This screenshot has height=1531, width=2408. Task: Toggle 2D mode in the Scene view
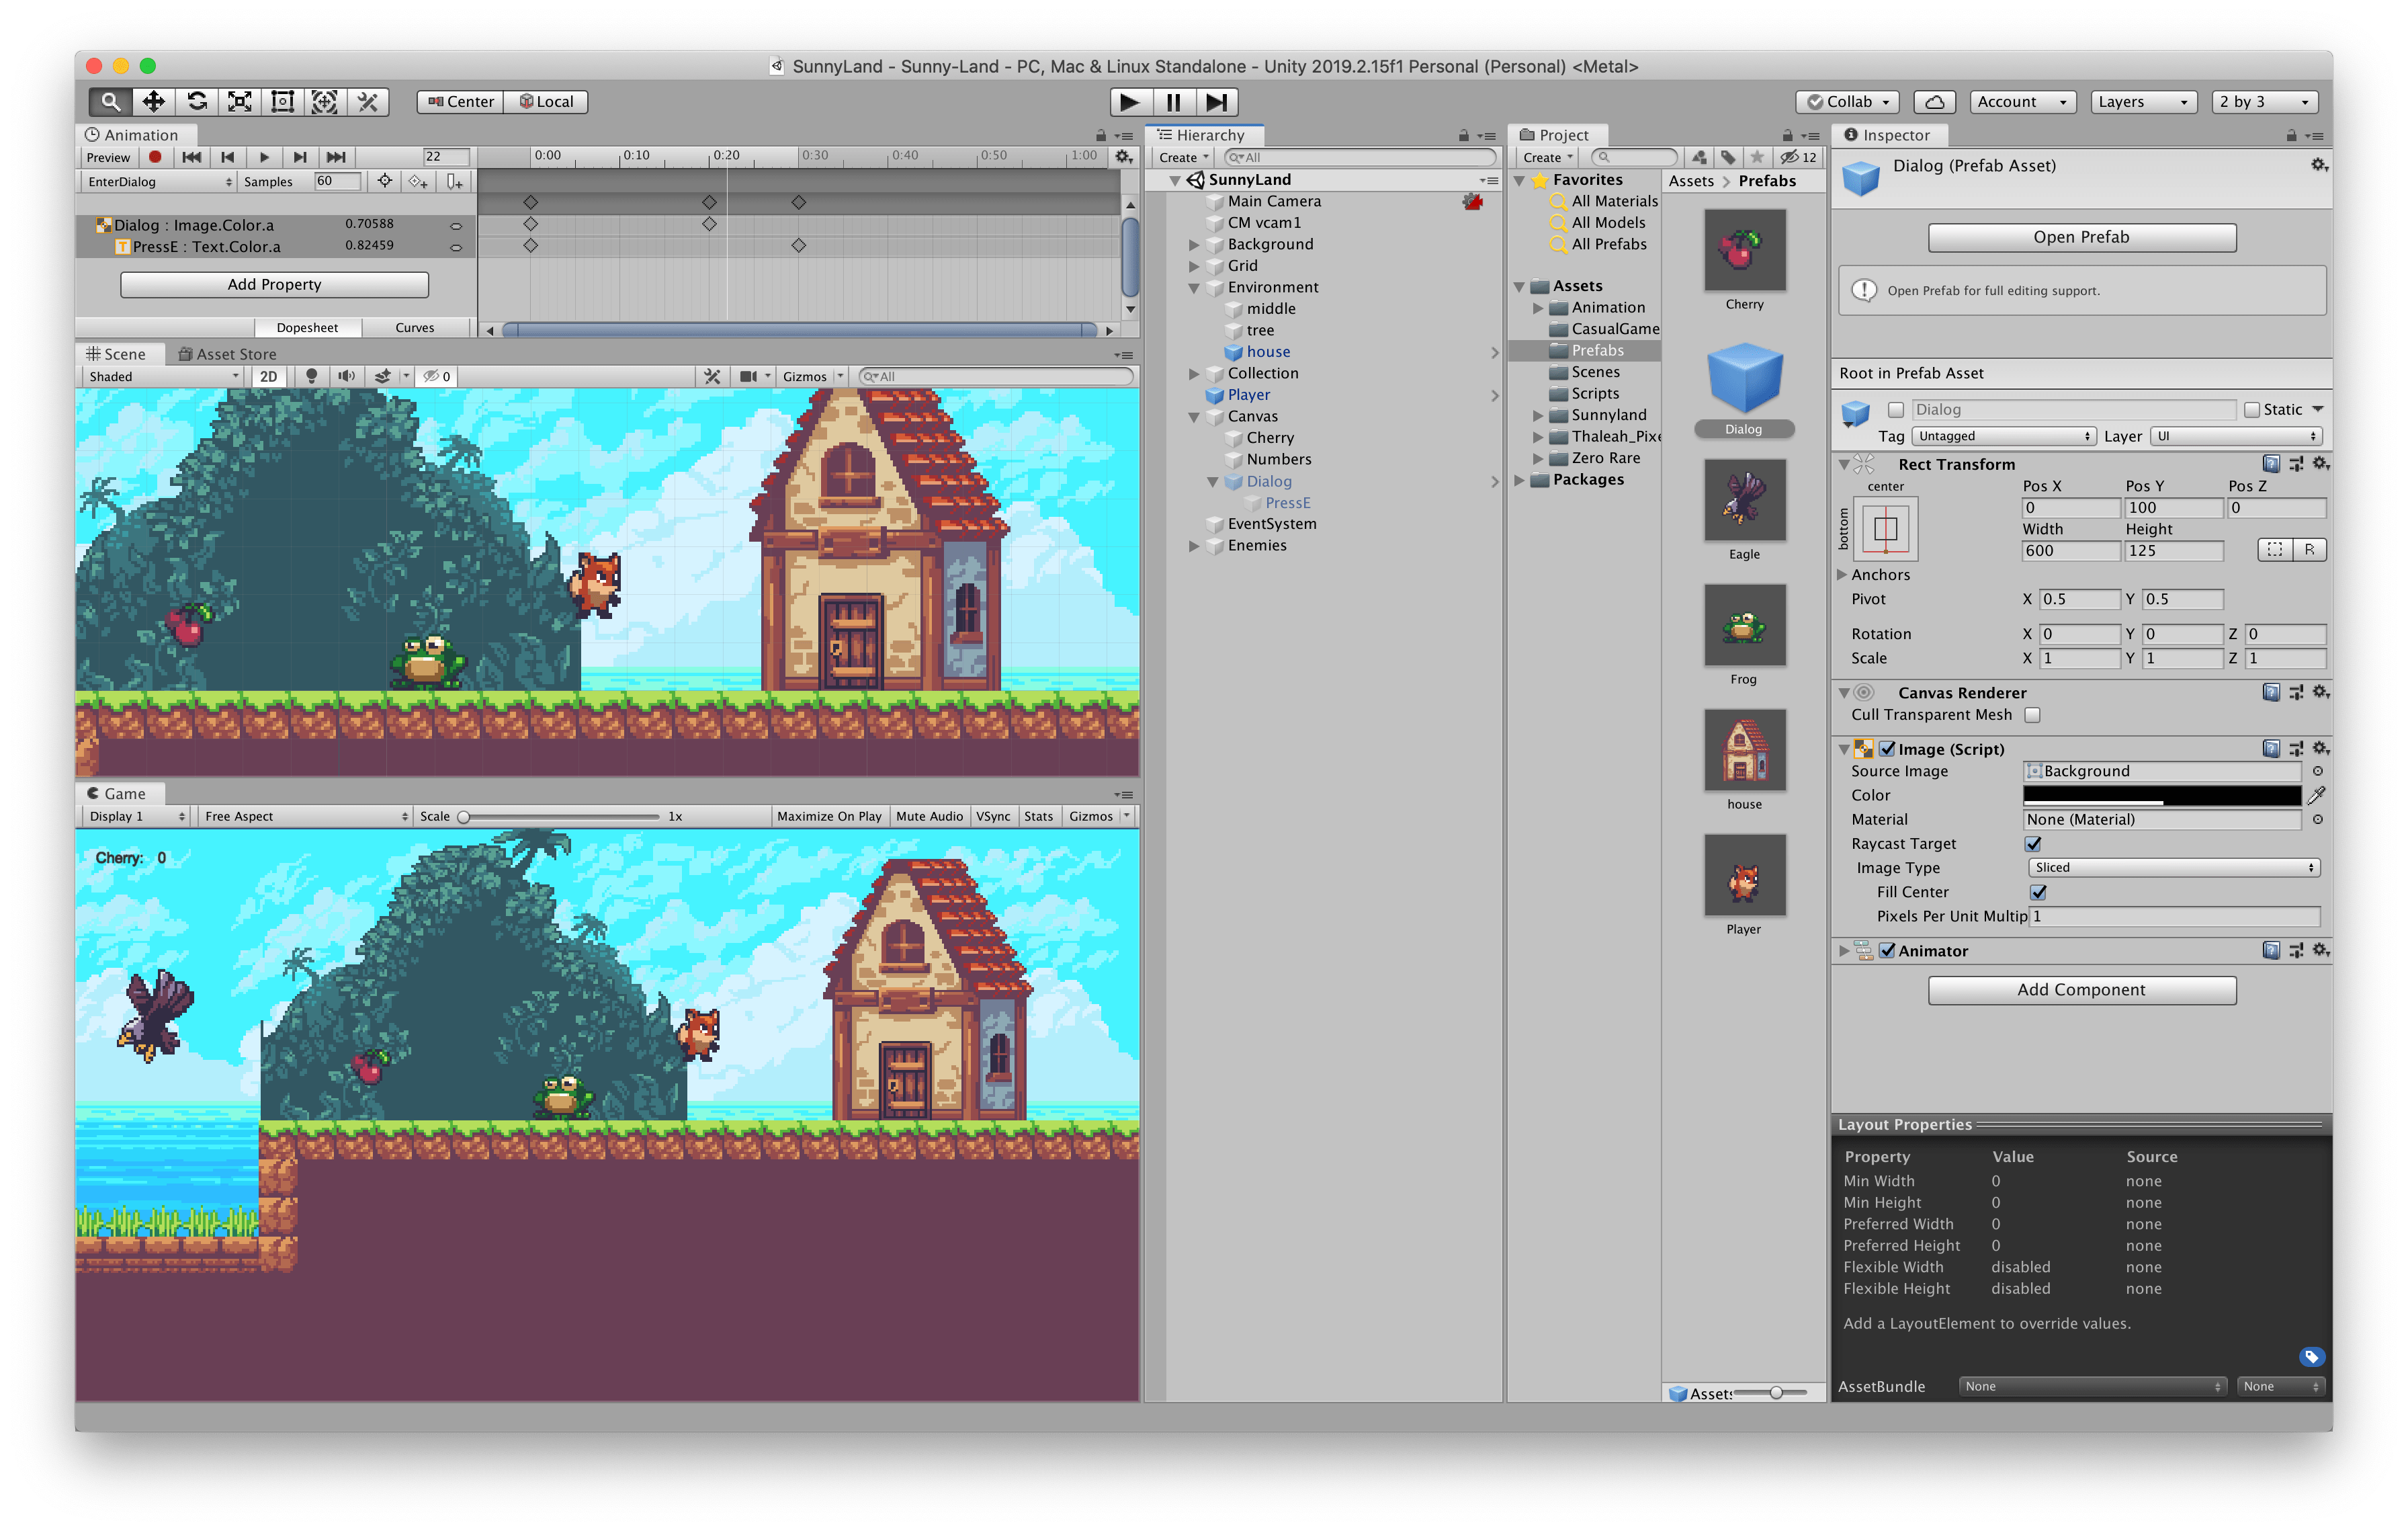click(268, 376)
